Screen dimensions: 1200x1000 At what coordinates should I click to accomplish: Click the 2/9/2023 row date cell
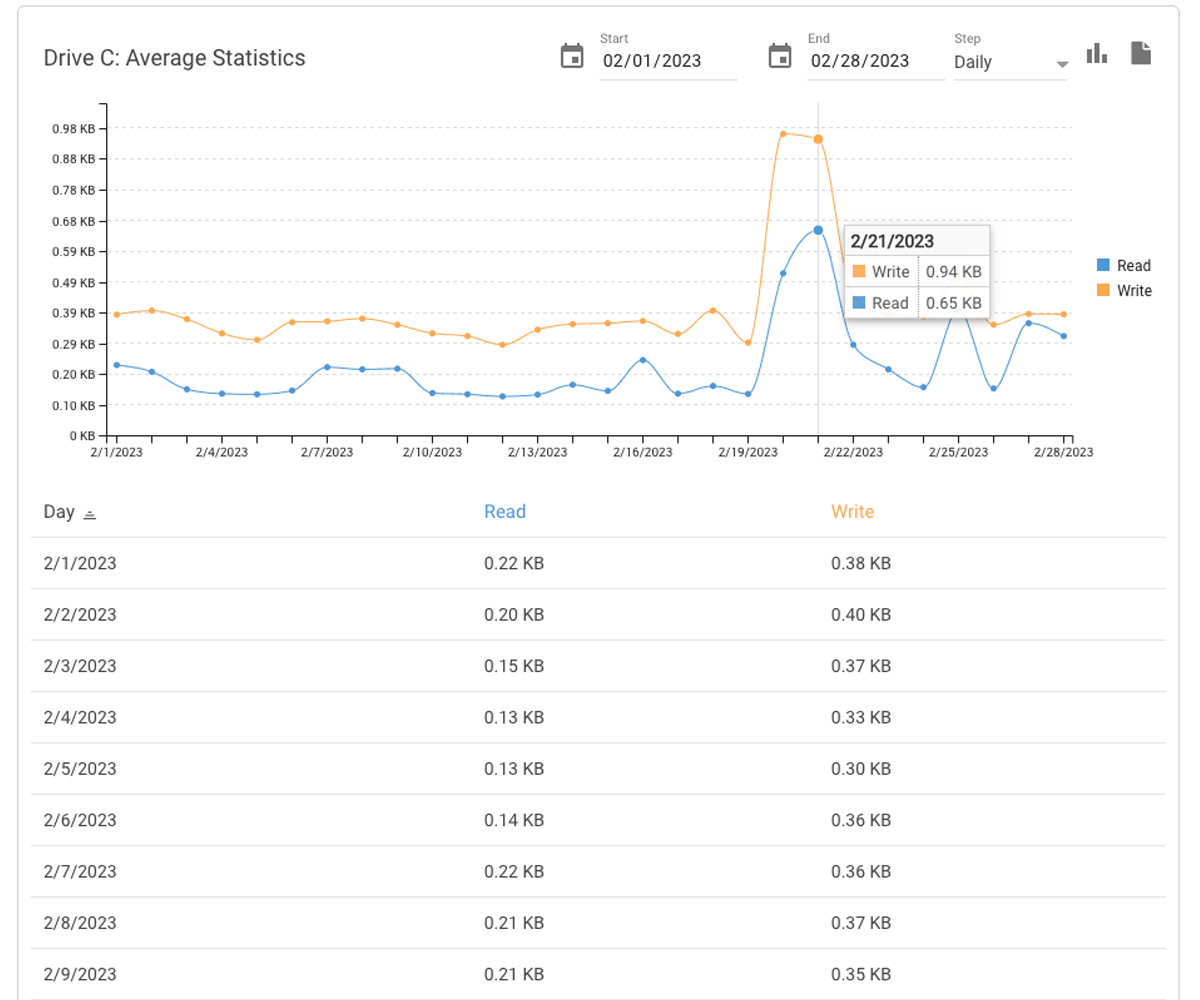pyautogui.click(x=80, y=974)
